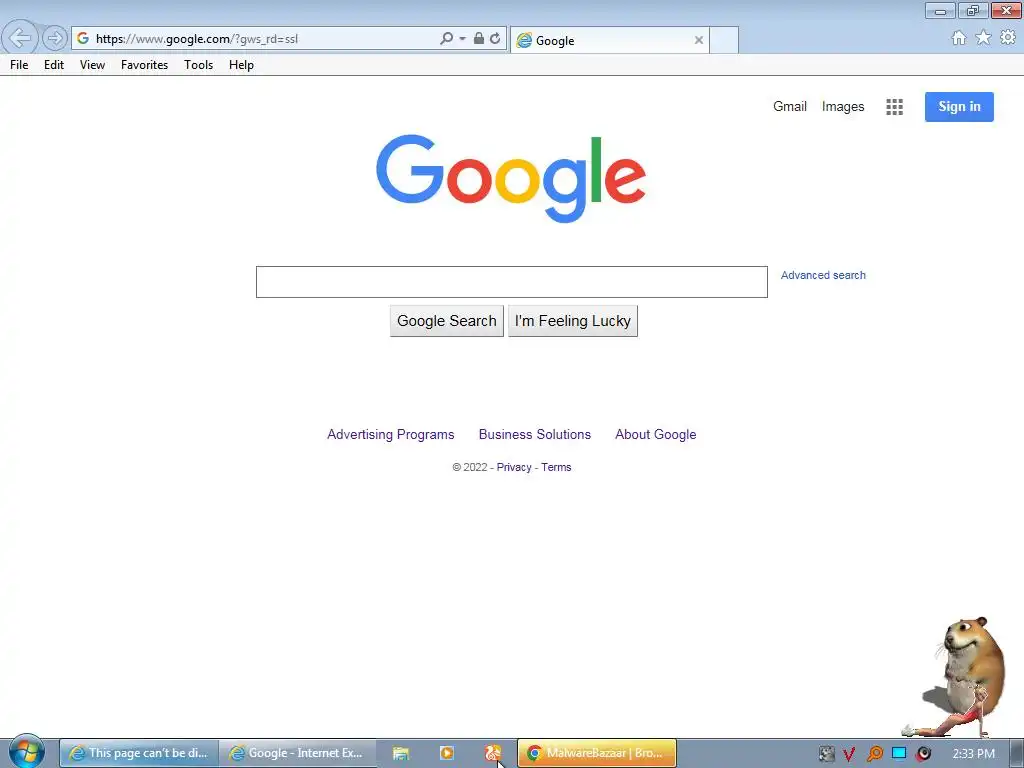Click I'm Feeling Lucky button
The height and width of the screenshot is (768, 1024).
(x=573, y=321)
